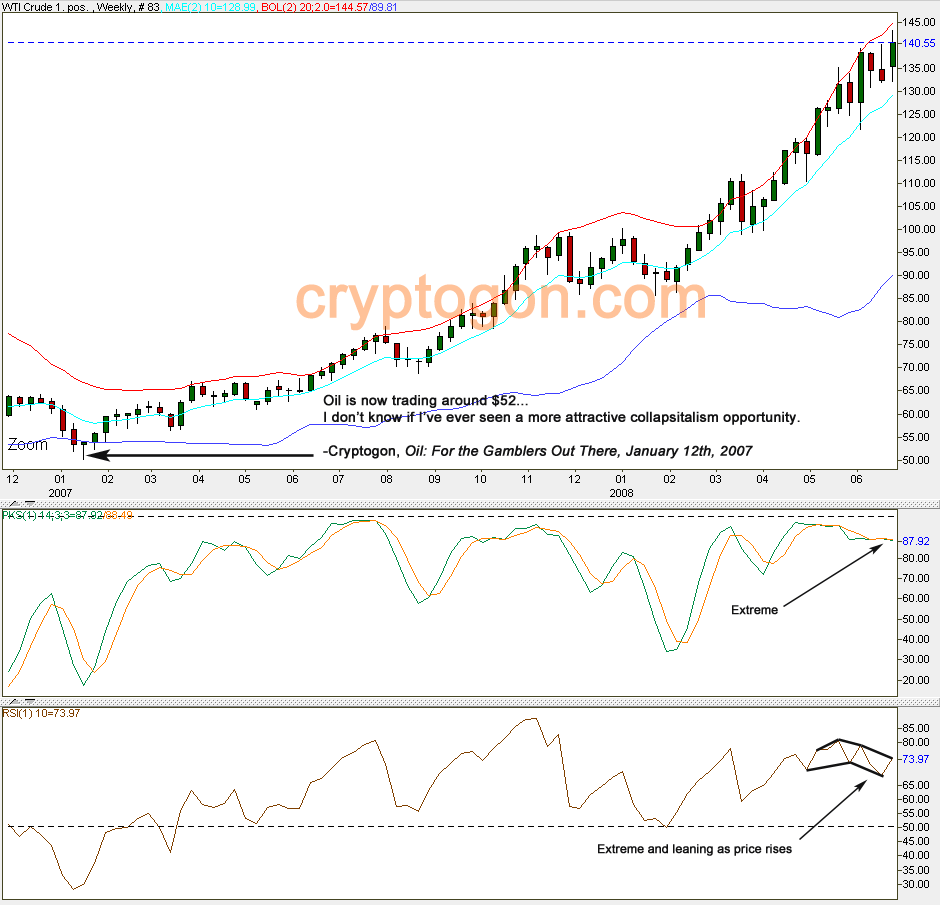Click the cryptogon.com watermark
Screen dimensions: 940x905
(x=500, y=297)
